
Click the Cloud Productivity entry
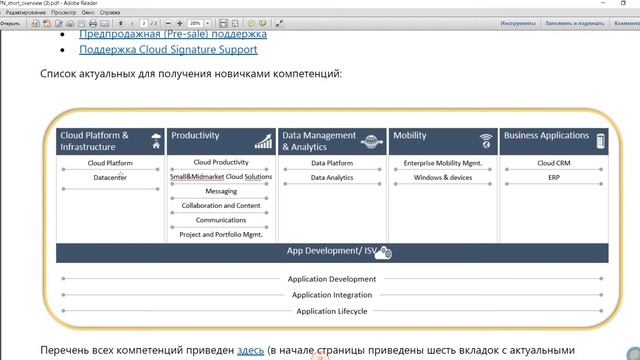[221, 162]
